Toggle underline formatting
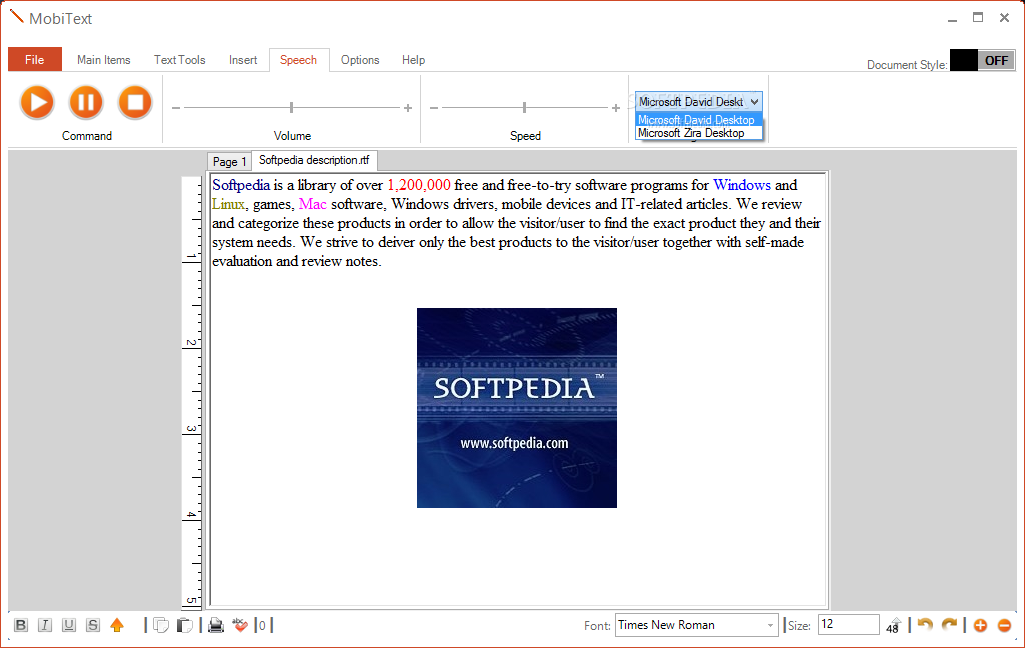This screenshot has width=1025, height=648. click(69, 625)
